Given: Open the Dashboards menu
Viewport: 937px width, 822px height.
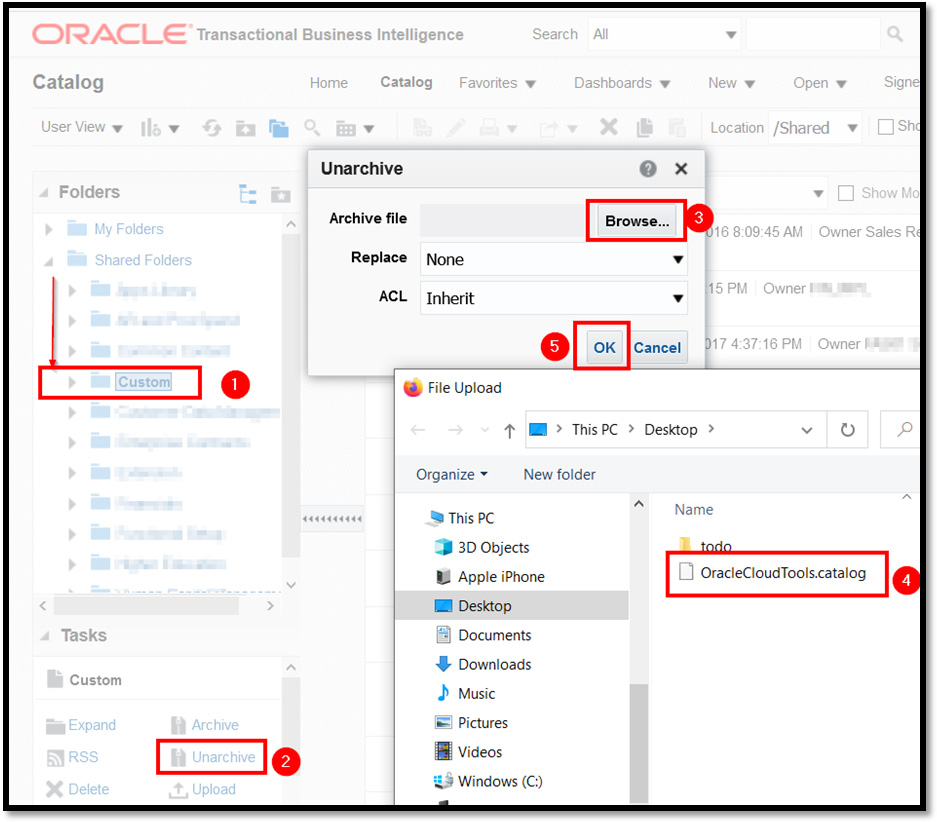Looking at the screenshot, I should pyautogui.click(x=622, y=83).
